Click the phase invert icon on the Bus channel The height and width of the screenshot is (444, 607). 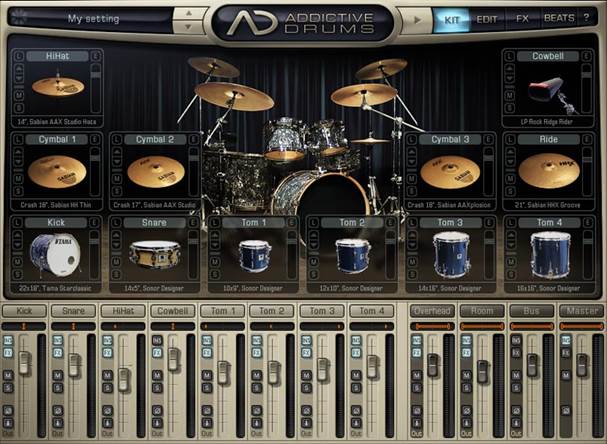(516, 410)
